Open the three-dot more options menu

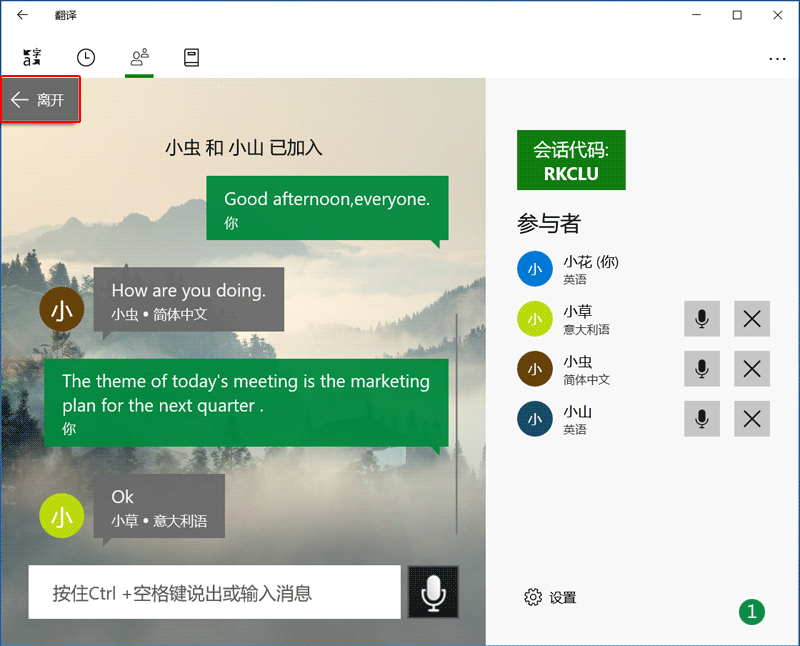tap(777, 59)
